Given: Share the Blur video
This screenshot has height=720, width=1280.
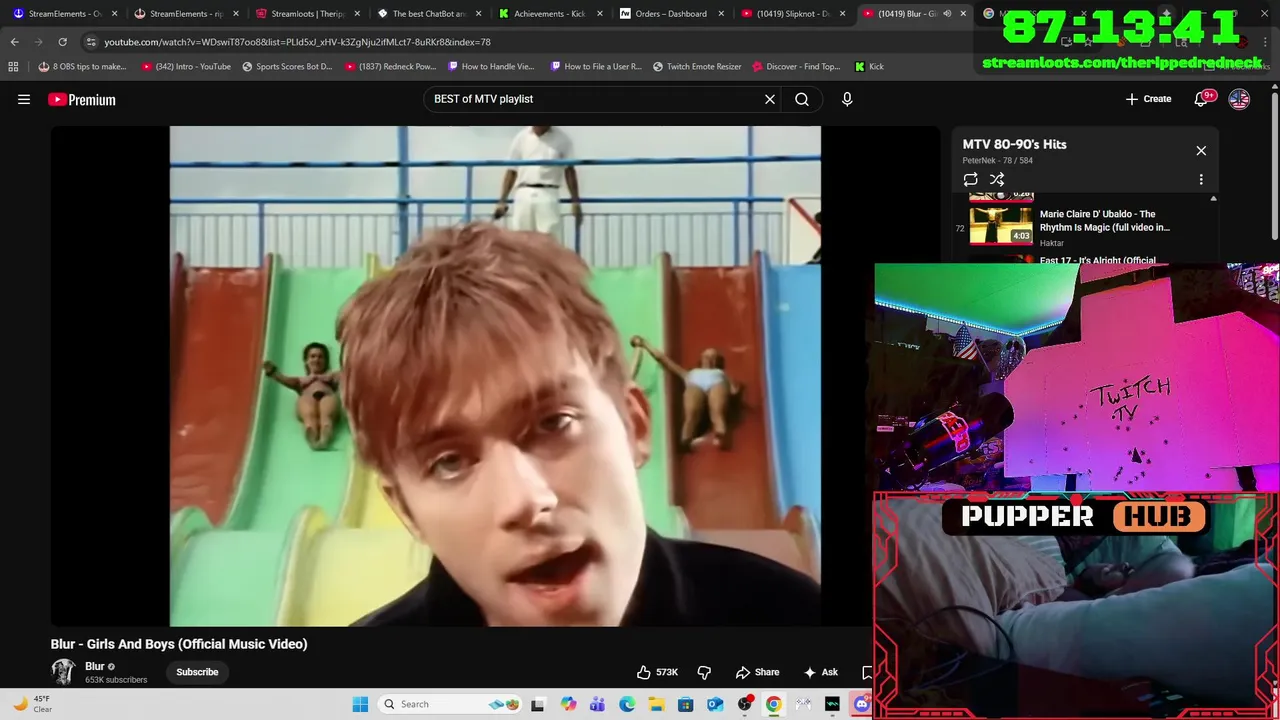Looking at the screenshot, I should [x=757, y=672].
